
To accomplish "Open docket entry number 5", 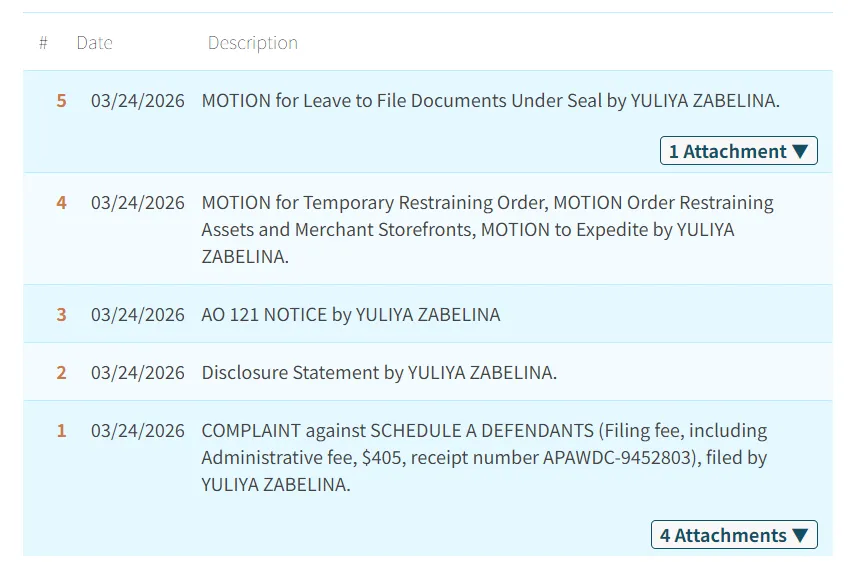I will pyautogui.click(x=62, y=101).
